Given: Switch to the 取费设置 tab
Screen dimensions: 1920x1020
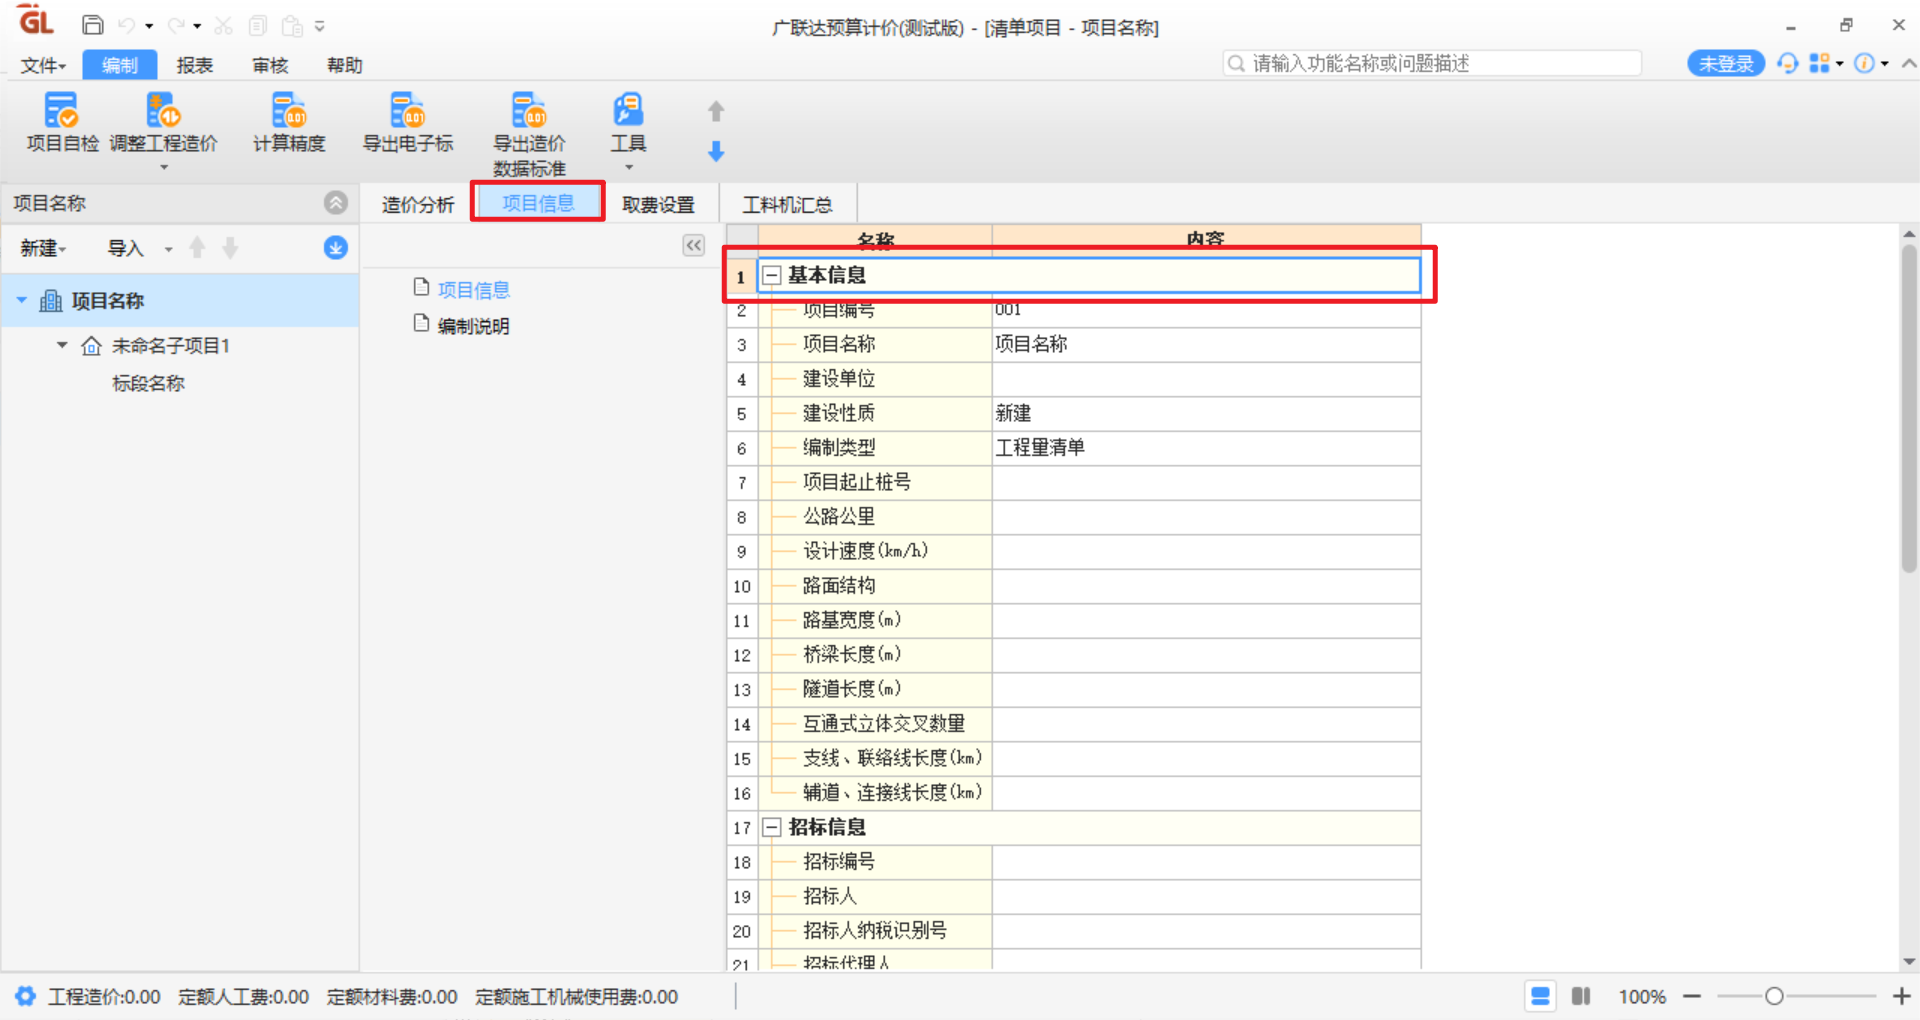Looking at the screenshot, I should (x=658, y=204).
